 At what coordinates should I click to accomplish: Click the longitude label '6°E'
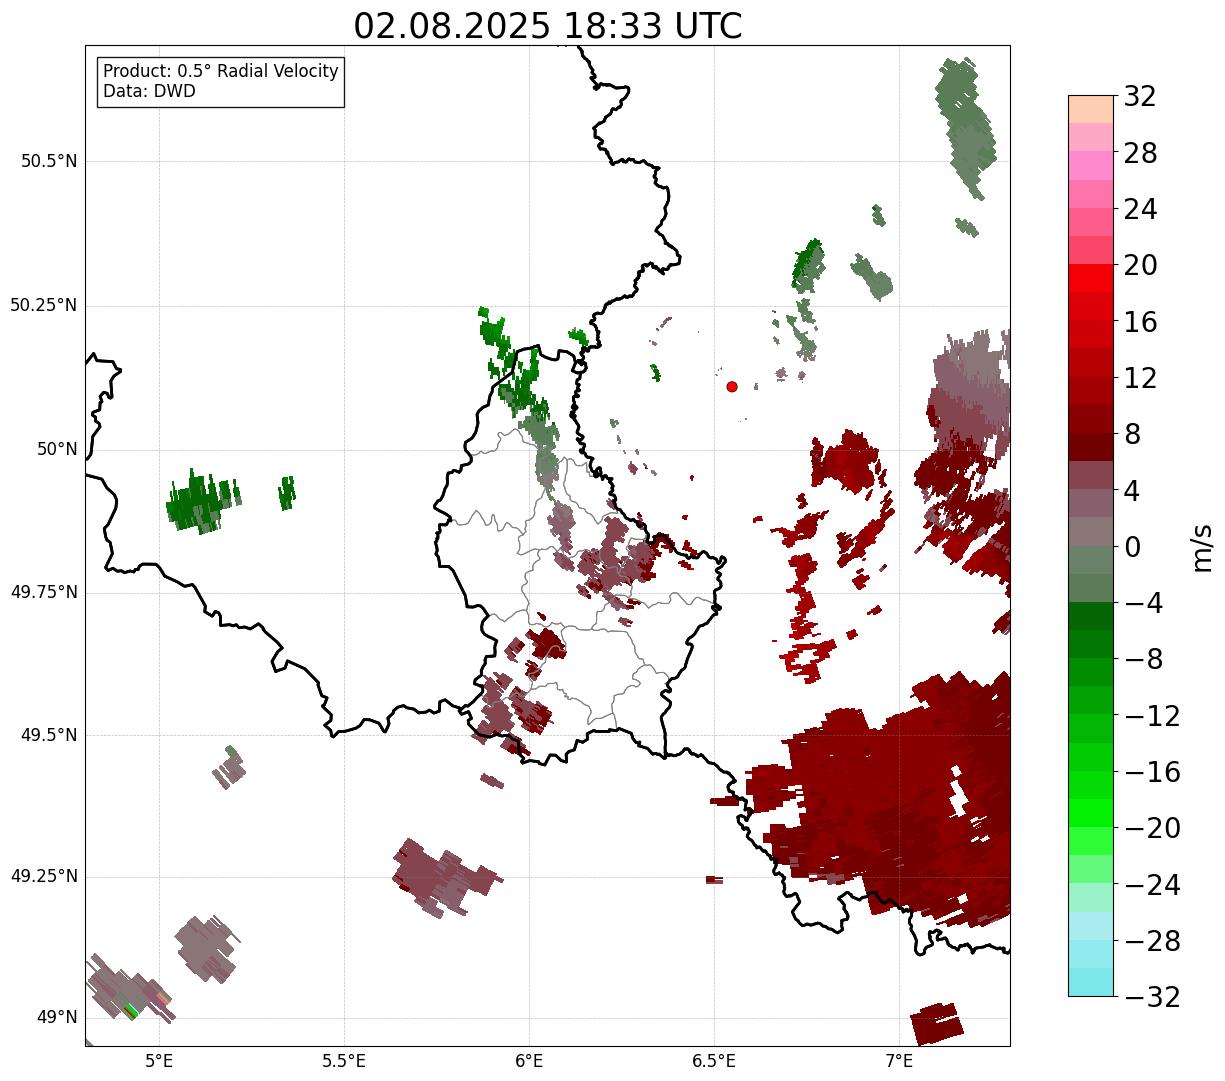click(529, 1060)
